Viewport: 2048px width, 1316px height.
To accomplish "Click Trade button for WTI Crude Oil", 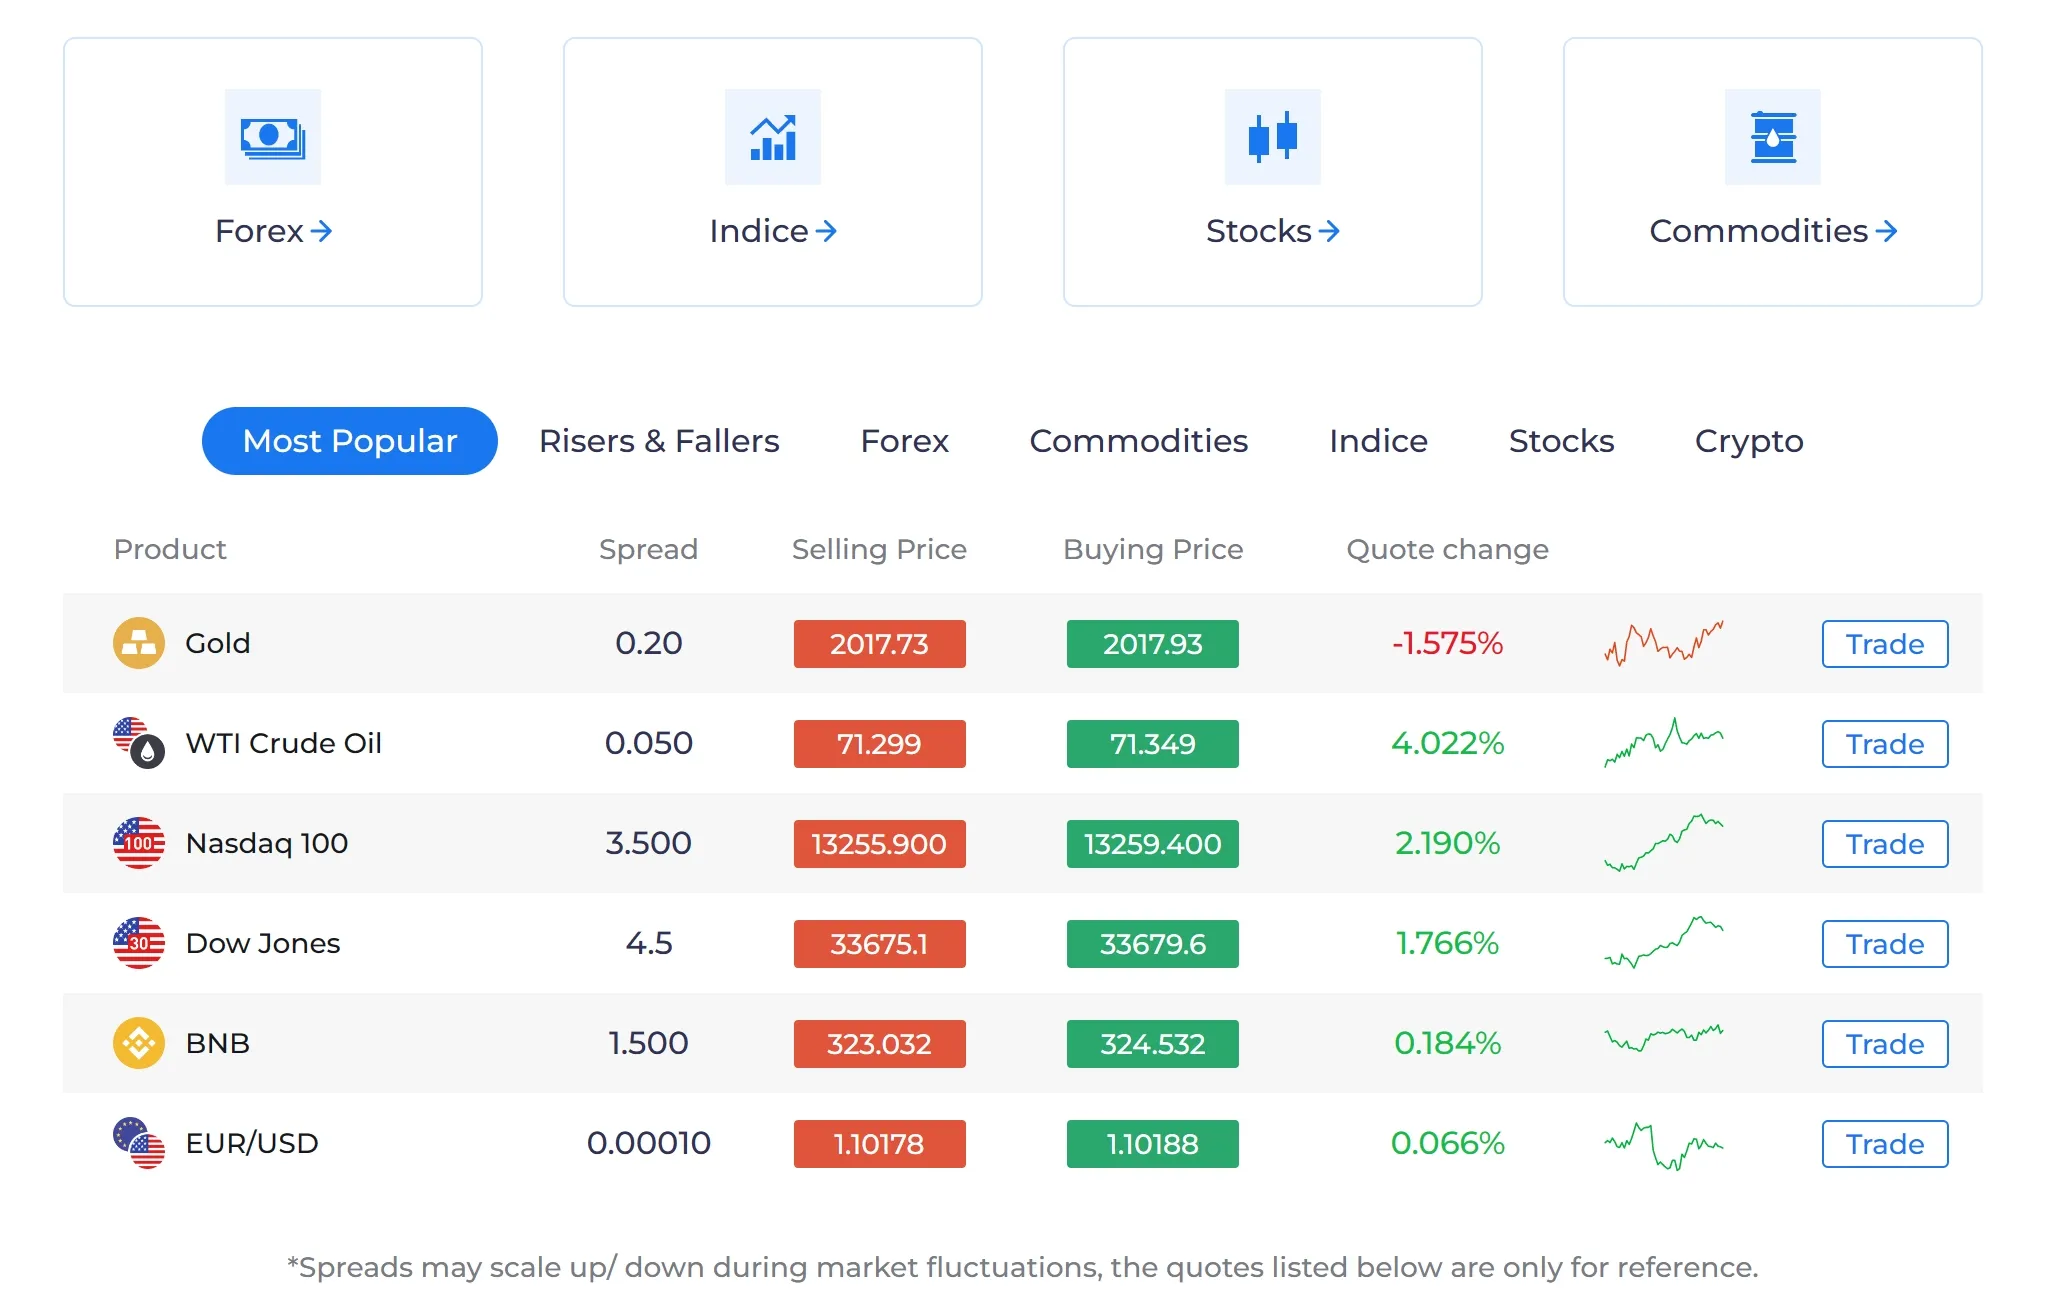I will (x=1885, y=744).
